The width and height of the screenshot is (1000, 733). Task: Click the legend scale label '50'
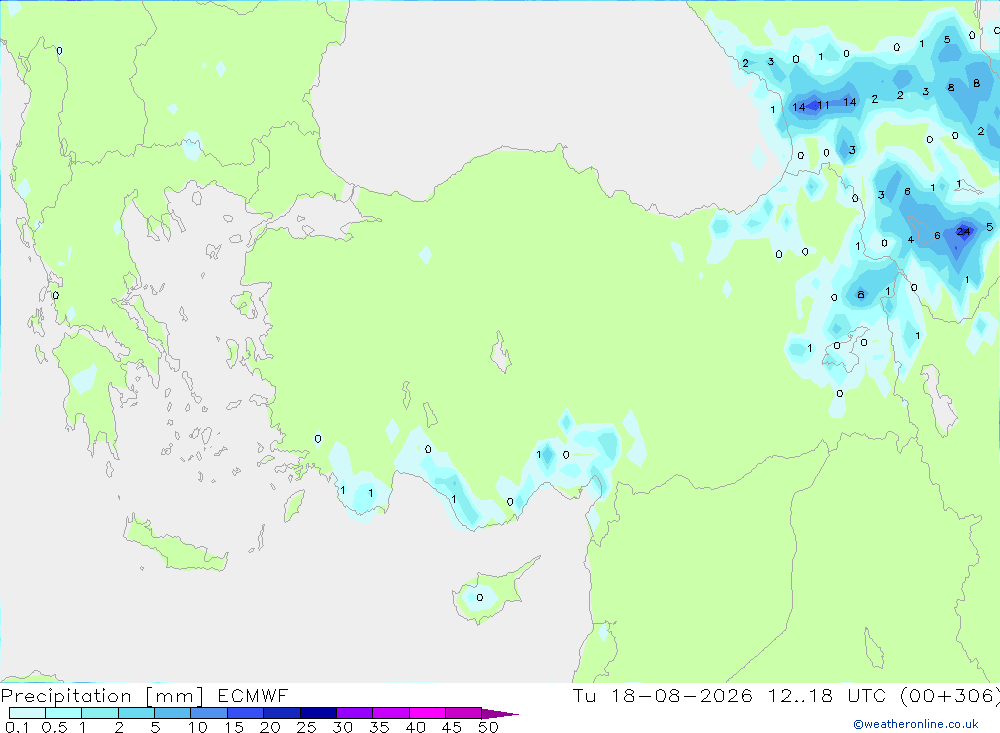tap(488, 727)
